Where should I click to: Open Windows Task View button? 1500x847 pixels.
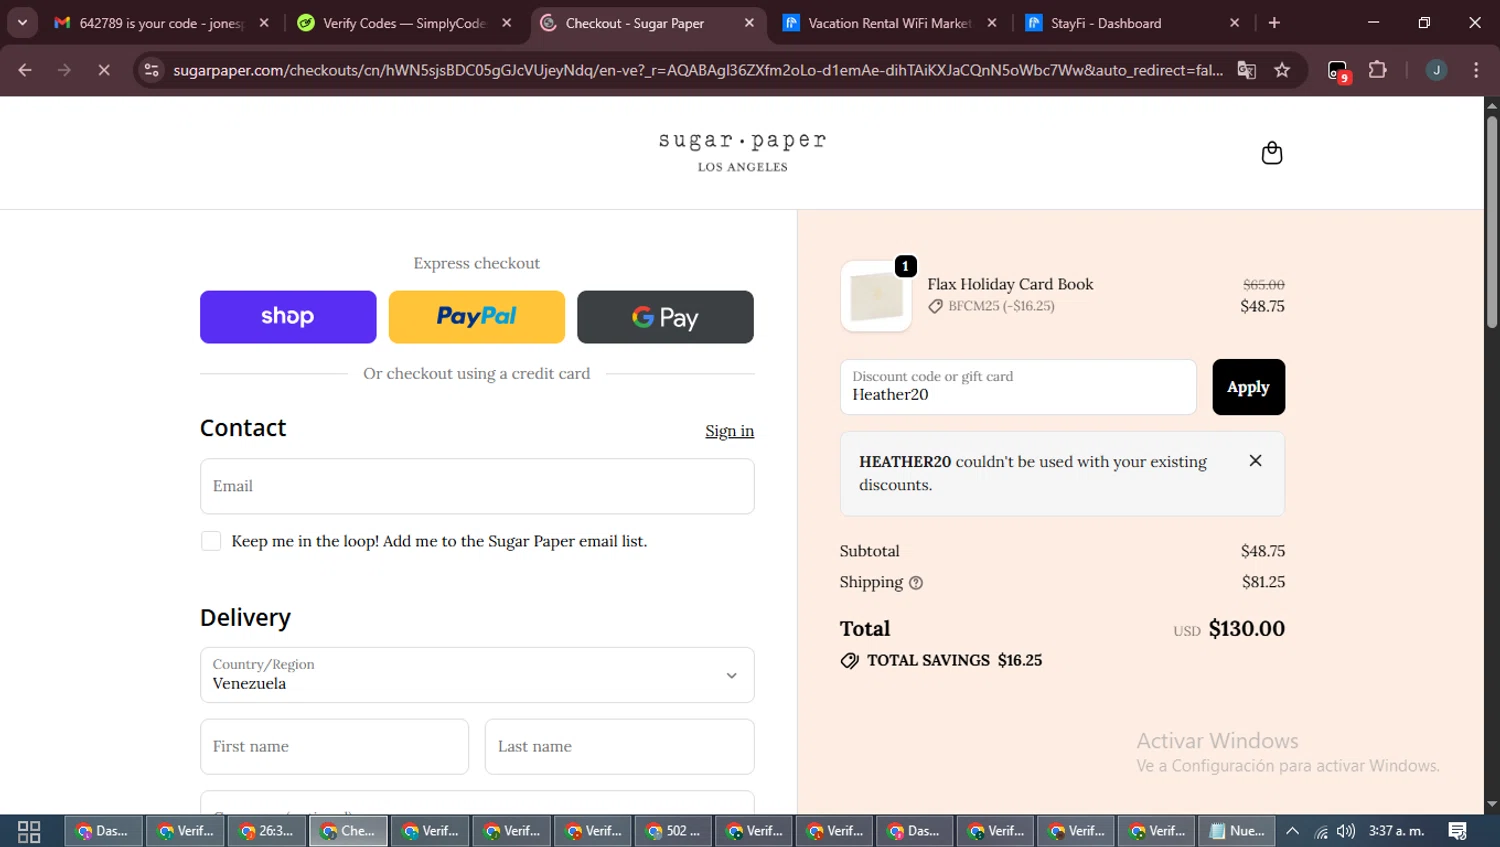pos(29,831)
